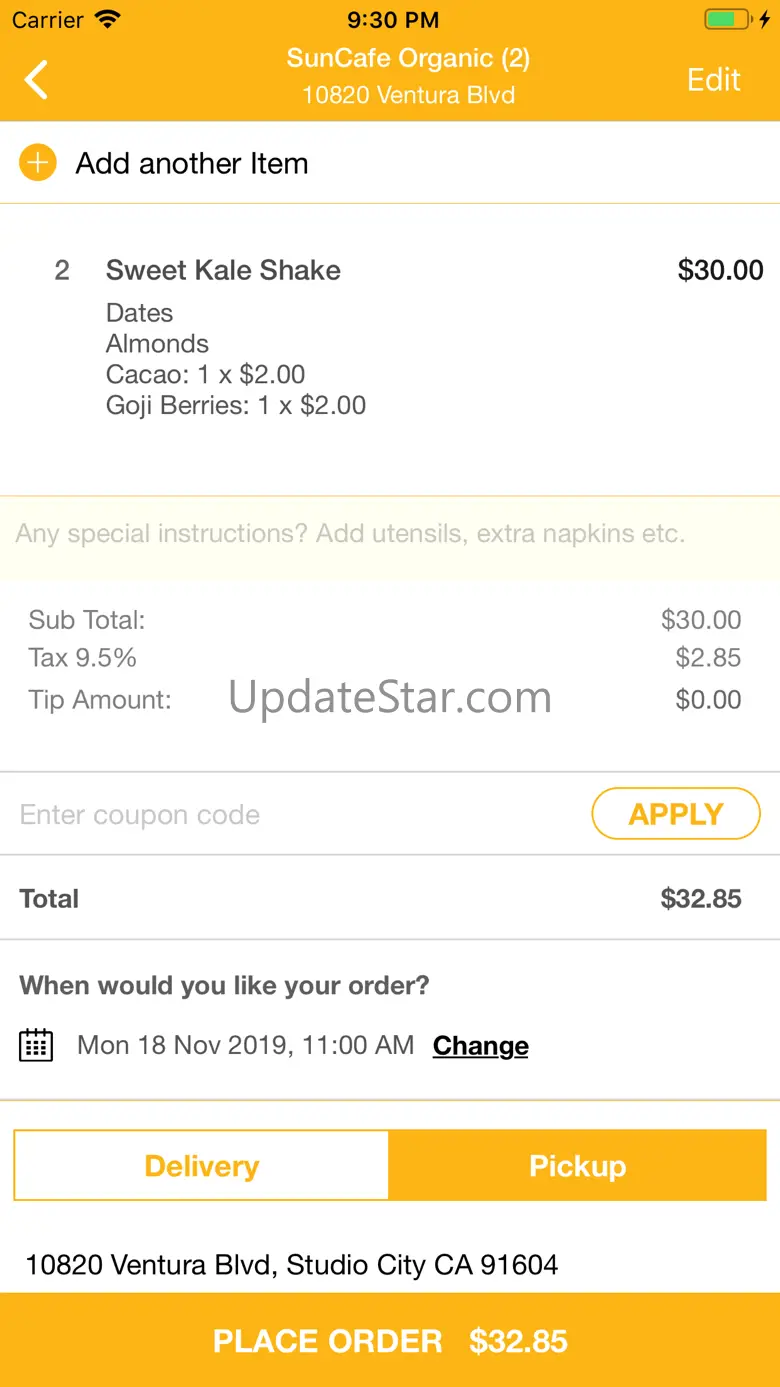Image resolution: width=780 pixels, height=1387 pixels.
Task: Select the Delivery option
Action: click(x=201, y=1166)
